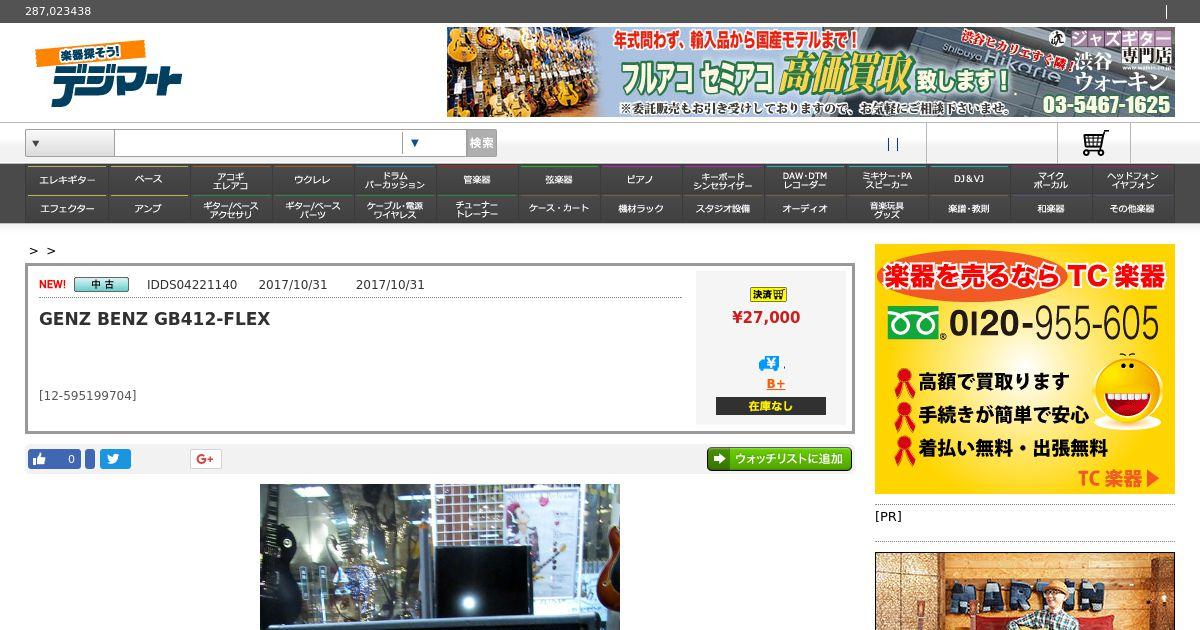Click the TC楽器 yellow sidebar ad

coord(1025,369)
